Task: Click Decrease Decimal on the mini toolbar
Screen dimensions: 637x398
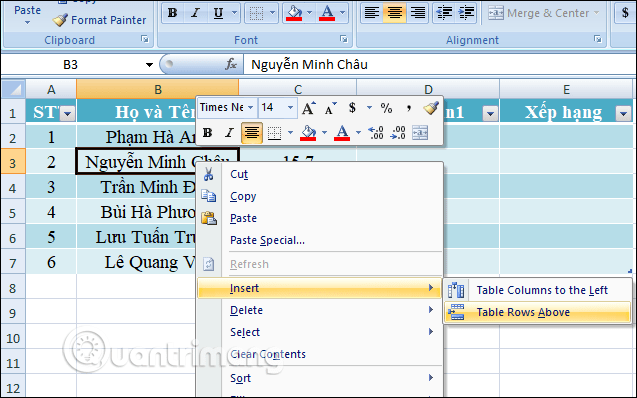Action: pos(398,133)
